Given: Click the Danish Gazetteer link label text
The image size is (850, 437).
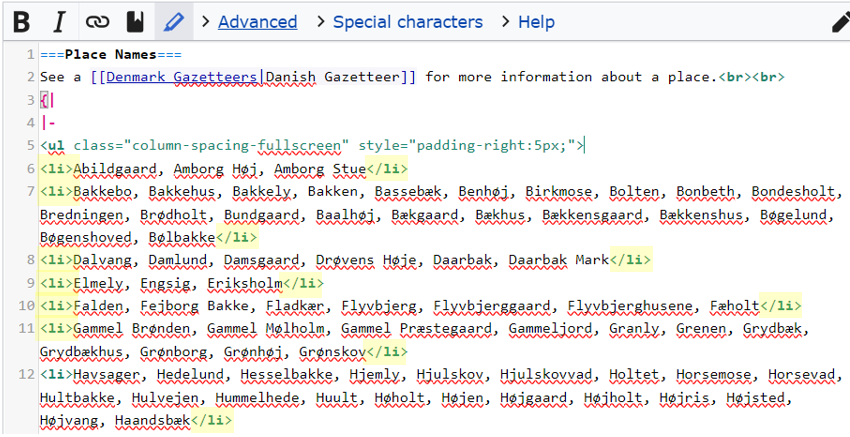Looking at the screenshot, I should tap(332, 77).
